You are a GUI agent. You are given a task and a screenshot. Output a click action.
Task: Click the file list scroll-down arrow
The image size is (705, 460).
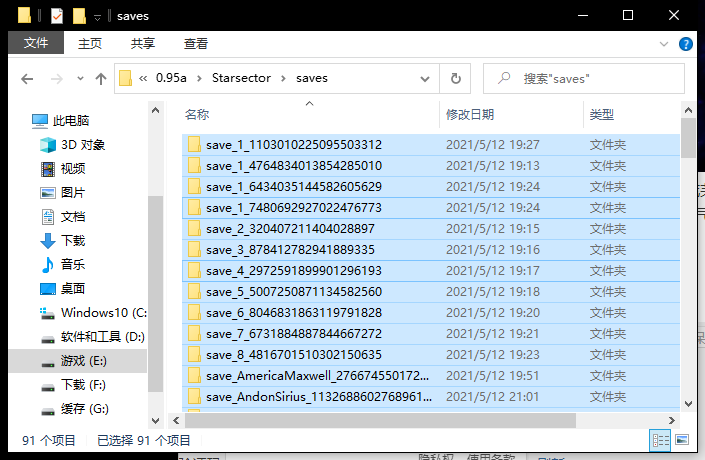[x=688, y=404]
